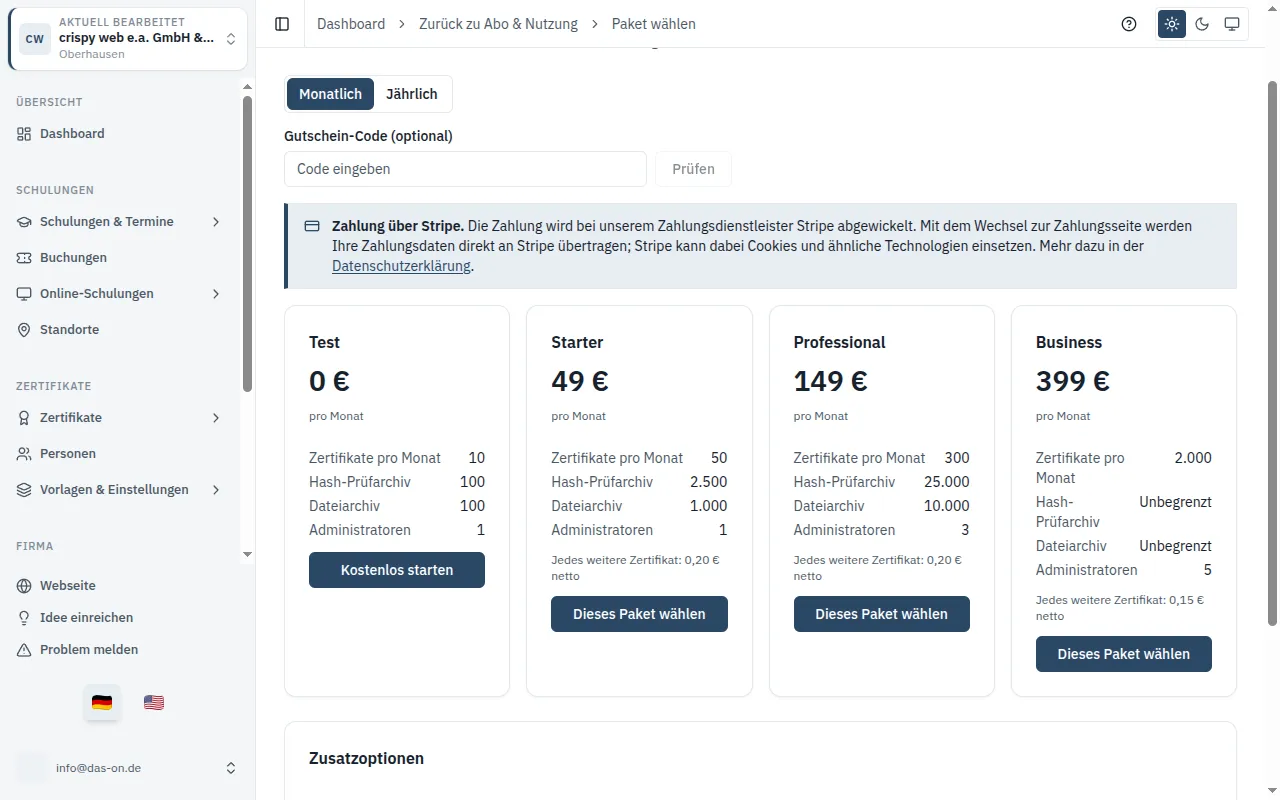Viewport: 1280px width, 800px height.
Task: Focus the Gutschein-Code input field
Action: click(x=465, y=169)
